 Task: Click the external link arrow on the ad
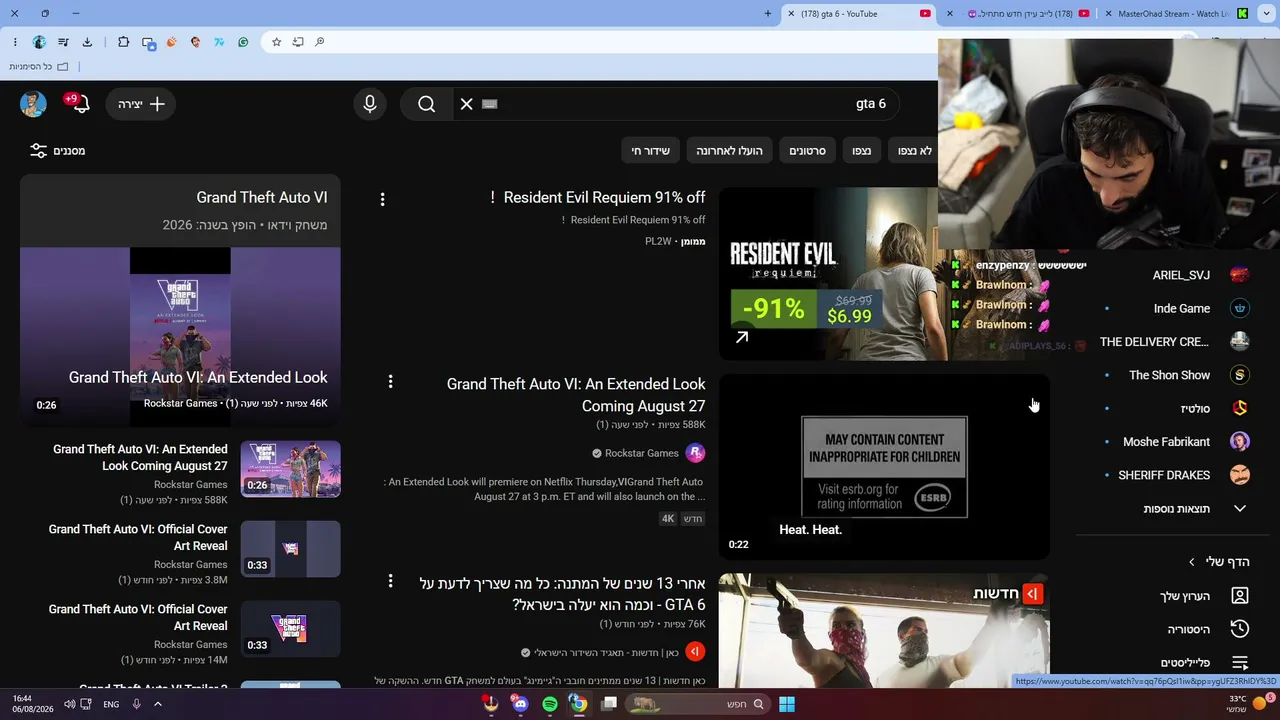(x=742, y=337)
